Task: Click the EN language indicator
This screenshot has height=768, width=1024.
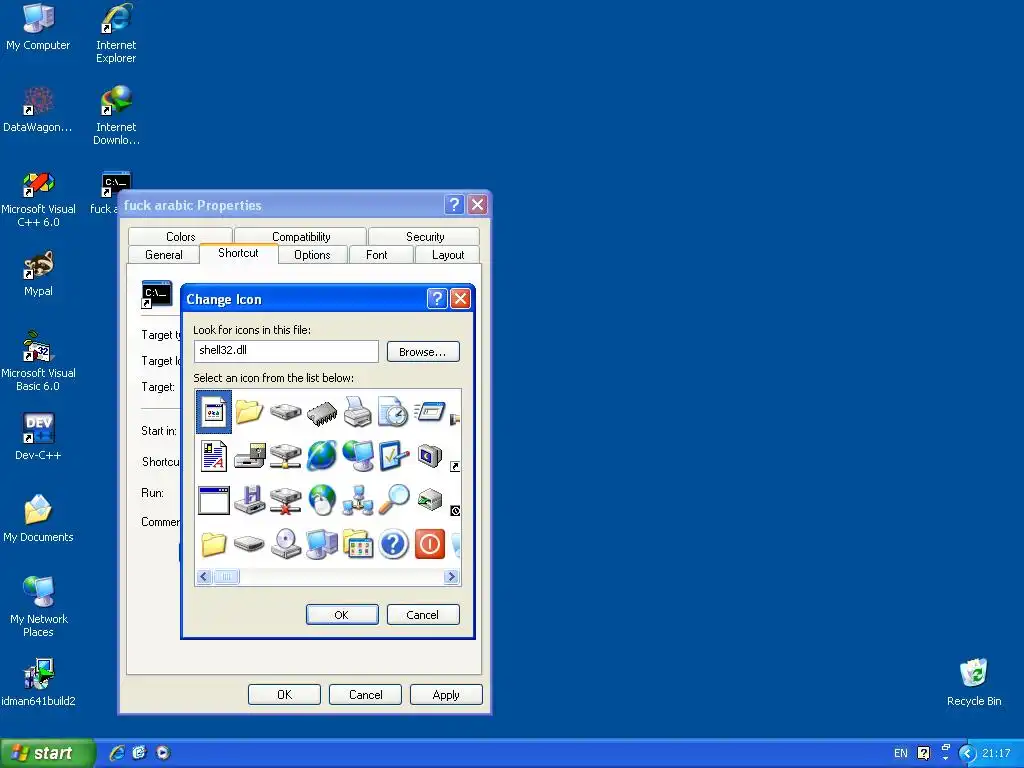Action: click(901, 753)
